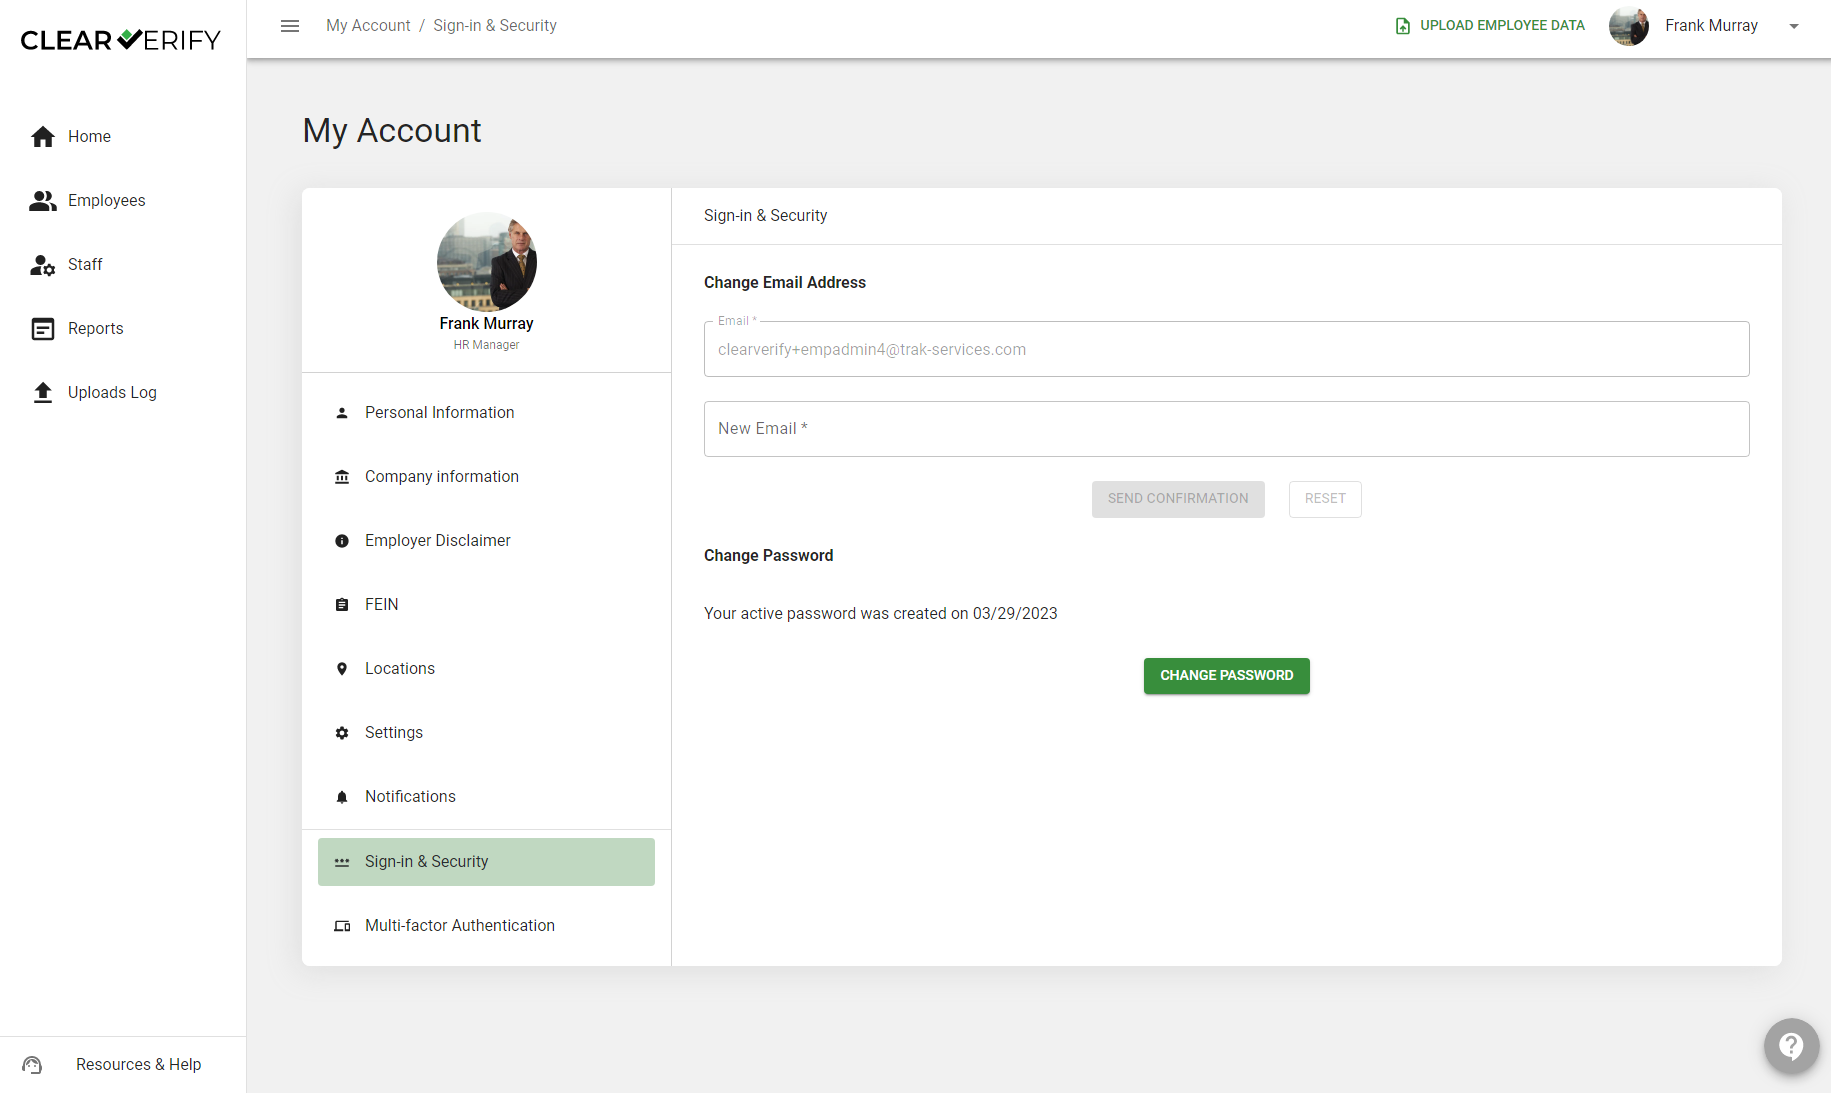Click the Personal Information person icon

pyautogui.click(x=342, y=413)
